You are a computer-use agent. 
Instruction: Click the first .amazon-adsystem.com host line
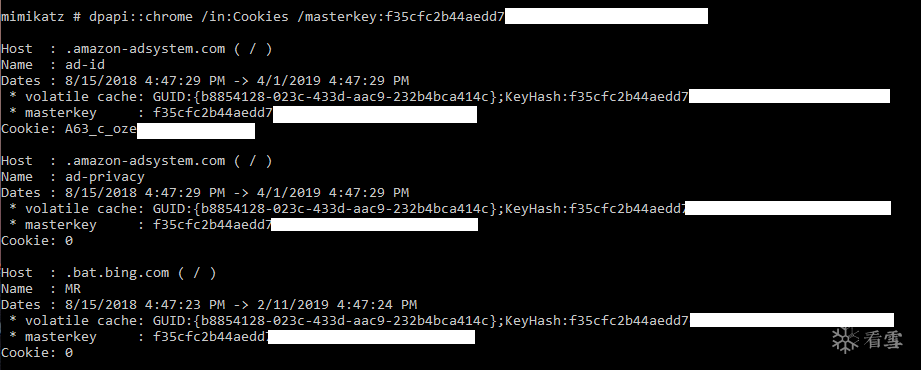click(136, 49)
